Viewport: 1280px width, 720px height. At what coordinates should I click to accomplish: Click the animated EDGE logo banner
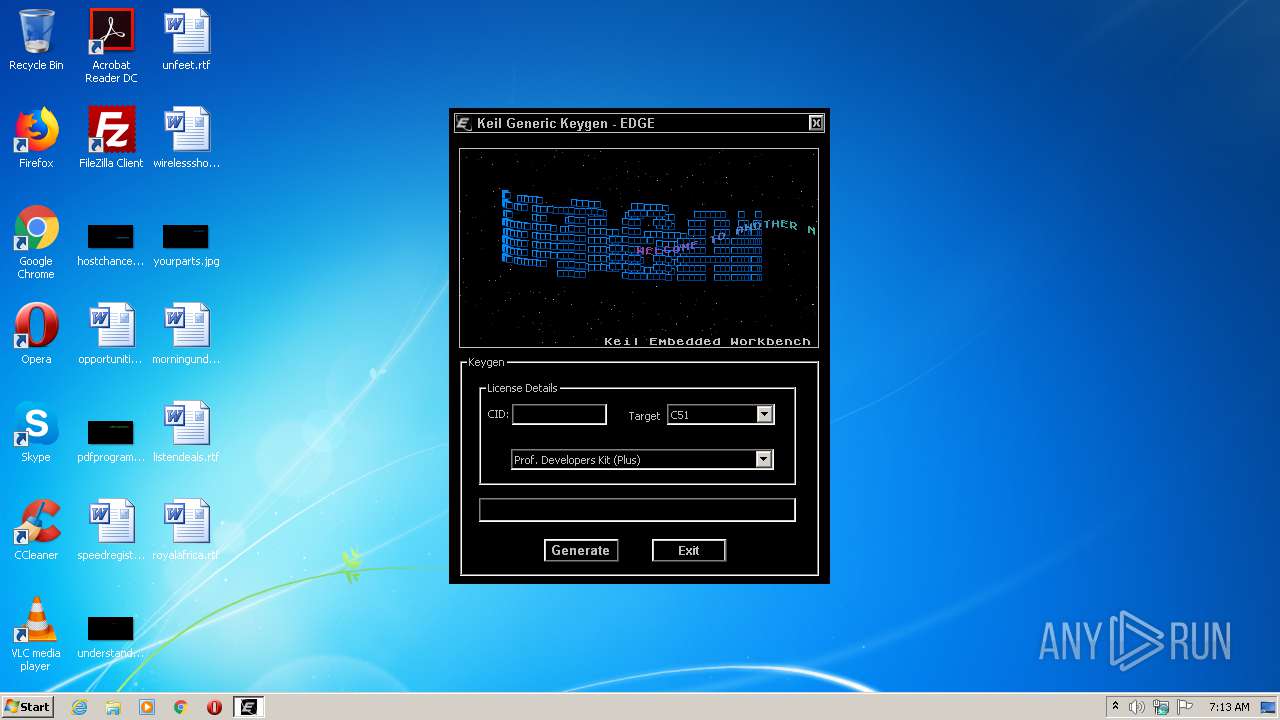[x=639, y=248]
